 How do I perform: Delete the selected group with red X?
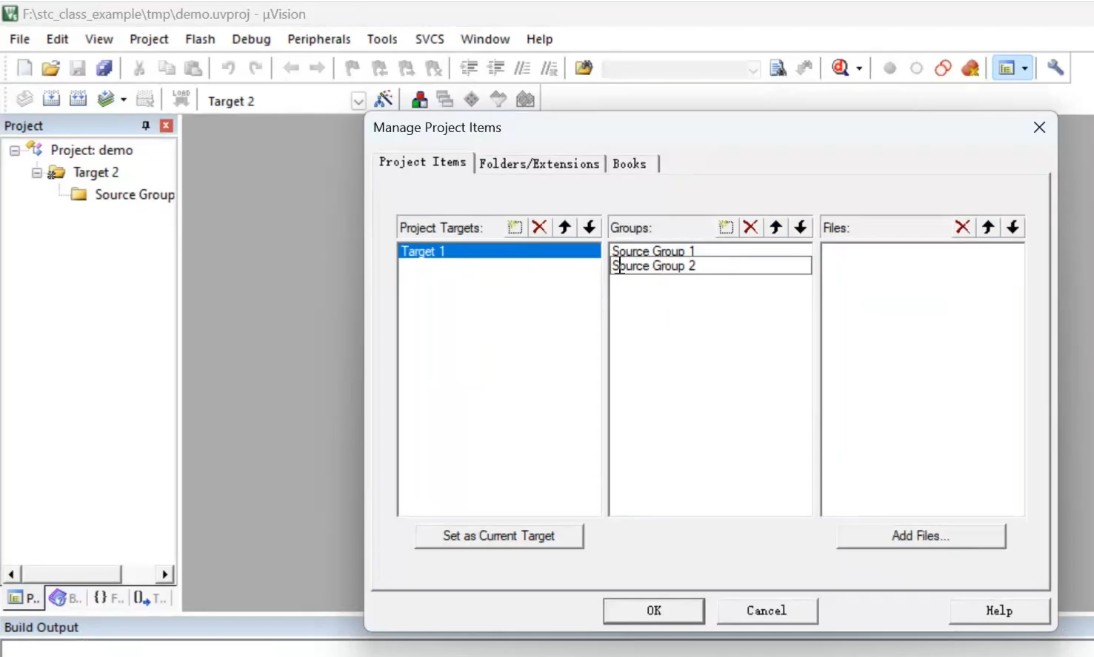click(x=751, y=227)
